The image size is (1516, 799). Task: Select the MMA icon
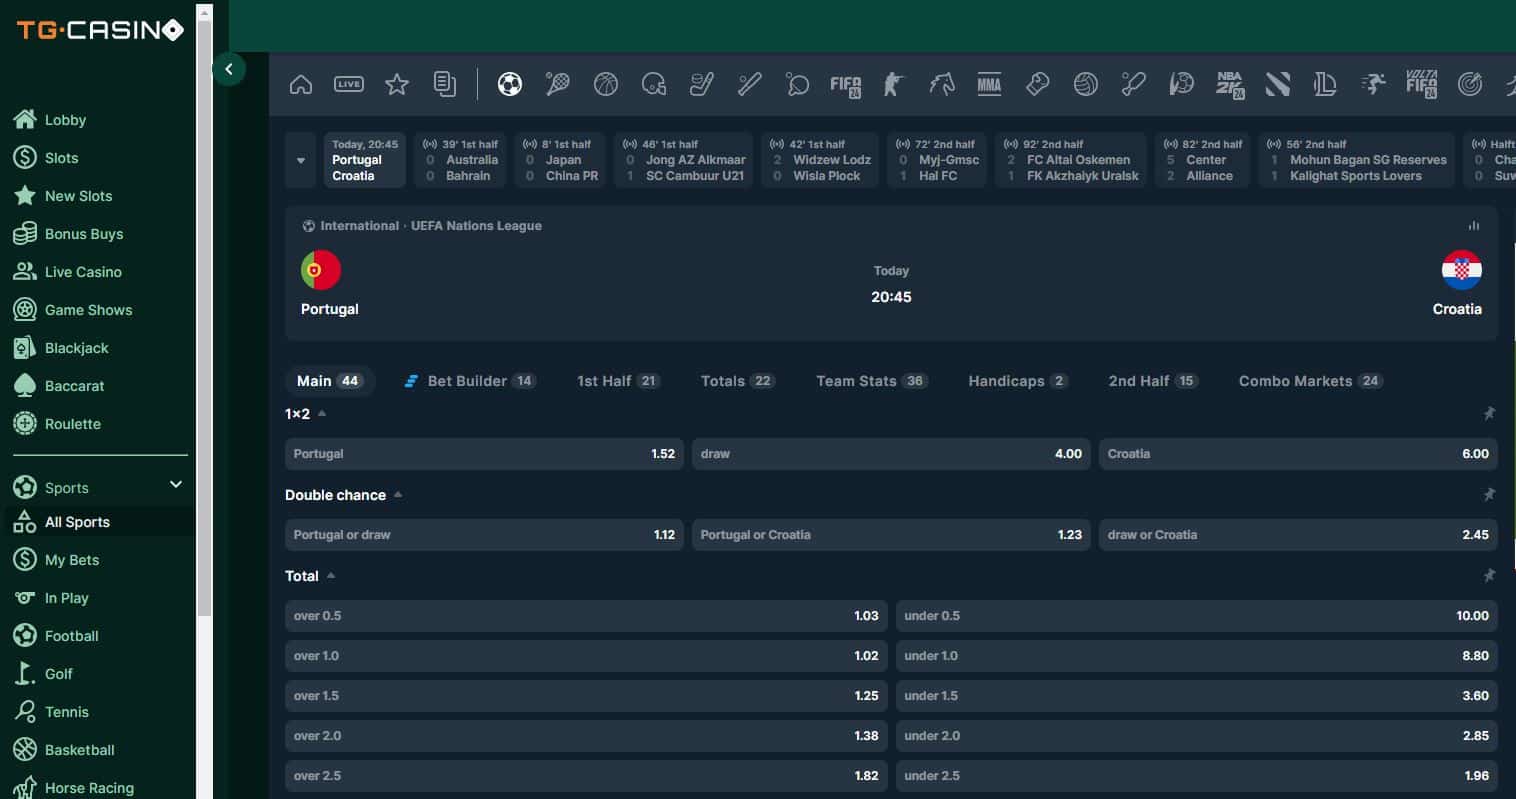coord(989,84)
